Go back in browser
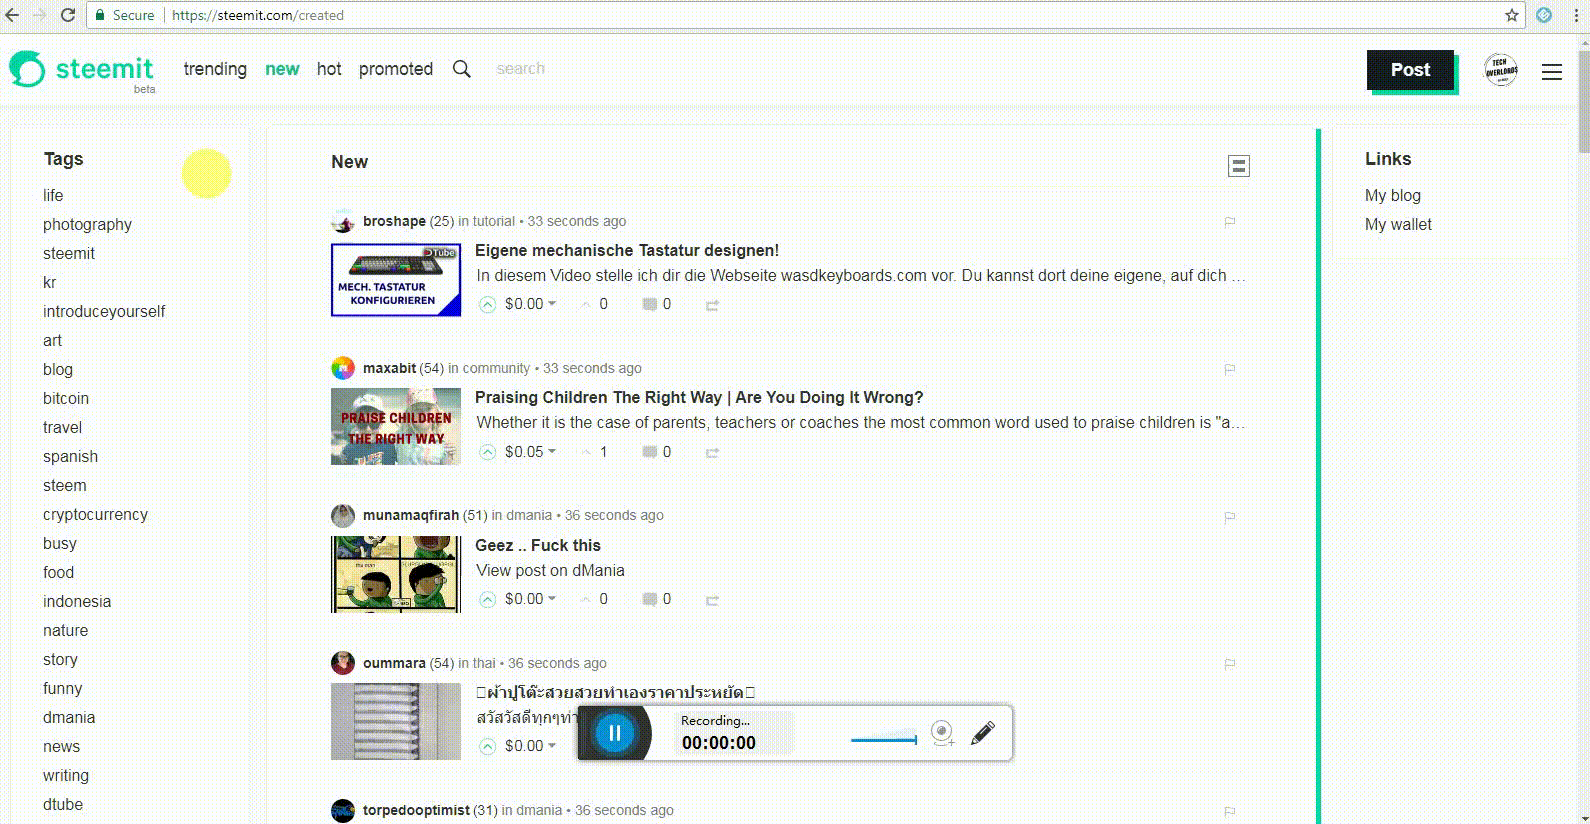This screenshot has height=824, width=1590. [x=12, y=15]
